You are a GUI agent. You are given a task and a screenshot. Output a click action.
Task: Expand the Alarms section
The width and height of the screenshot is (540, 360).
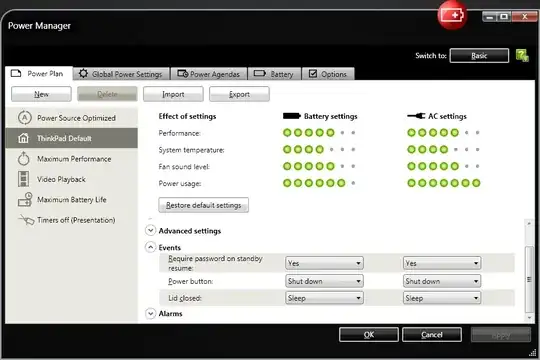(150, 313)
